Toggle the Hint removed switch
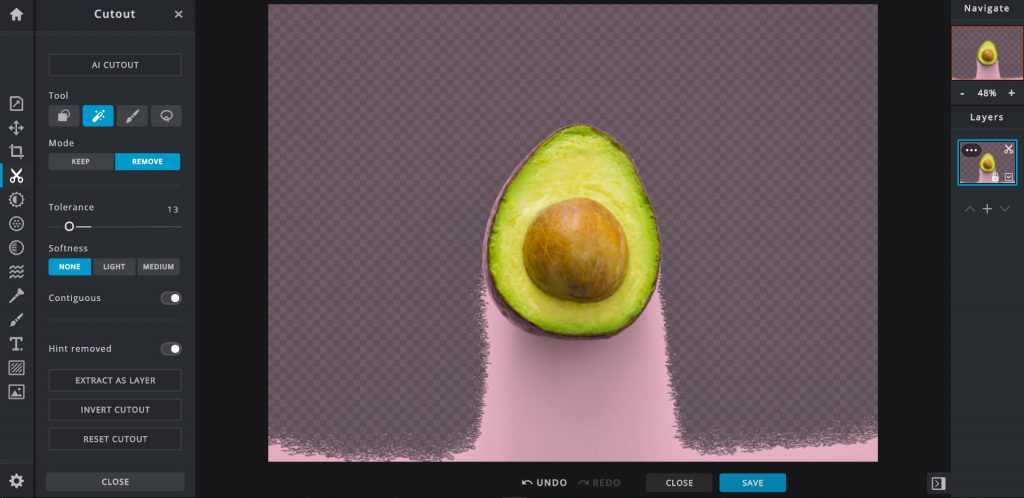Viewport: 1024px width, 498px height. click(171, 349)
